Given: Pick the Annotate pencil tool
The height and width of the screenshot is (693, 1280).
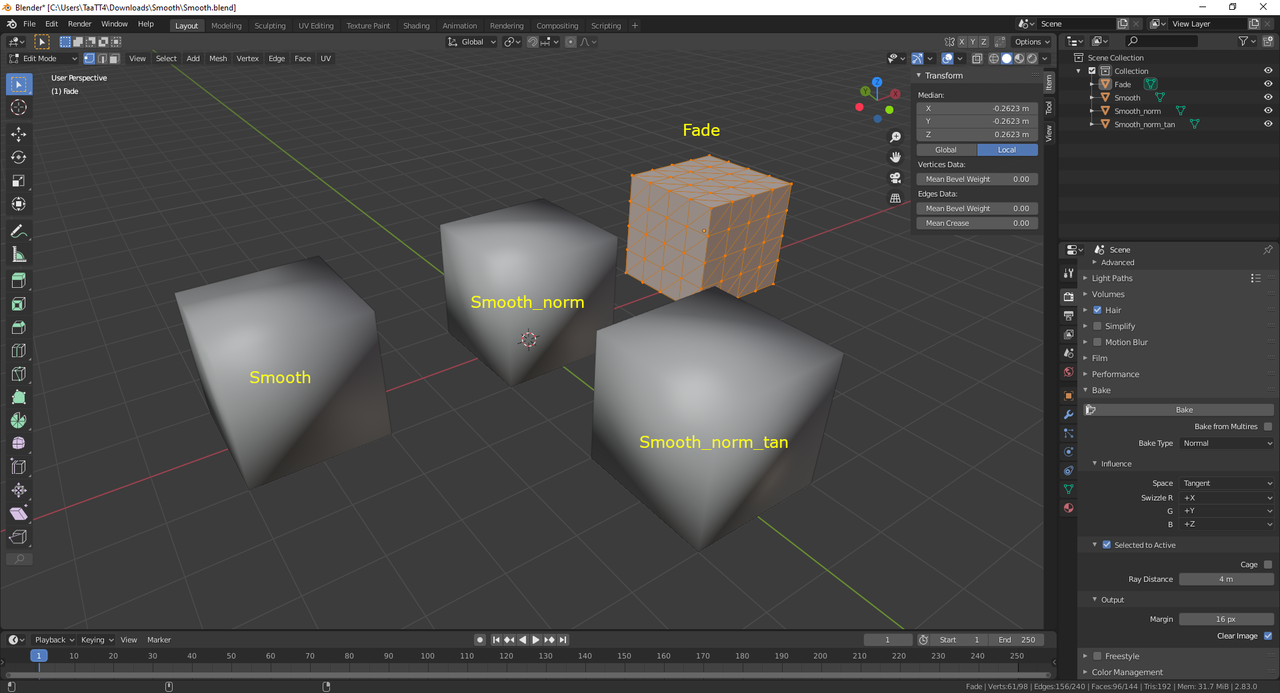Looking at the screenshot, I should click(18, 231).
